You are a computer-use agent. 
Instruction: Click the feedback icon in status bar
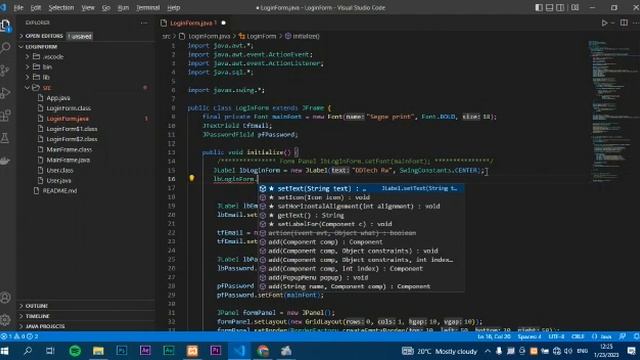pyautogui.click(x=622, y=337)
